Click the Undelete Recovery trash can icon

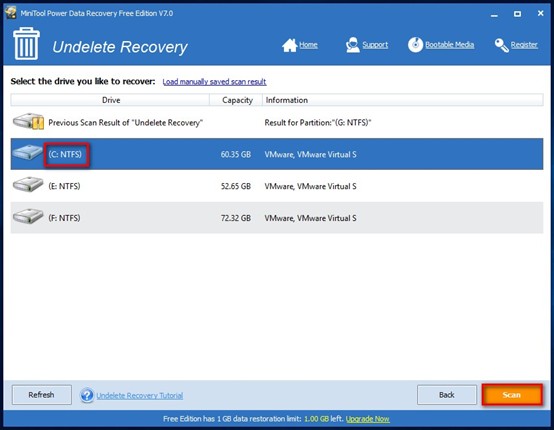pos(26,43)
